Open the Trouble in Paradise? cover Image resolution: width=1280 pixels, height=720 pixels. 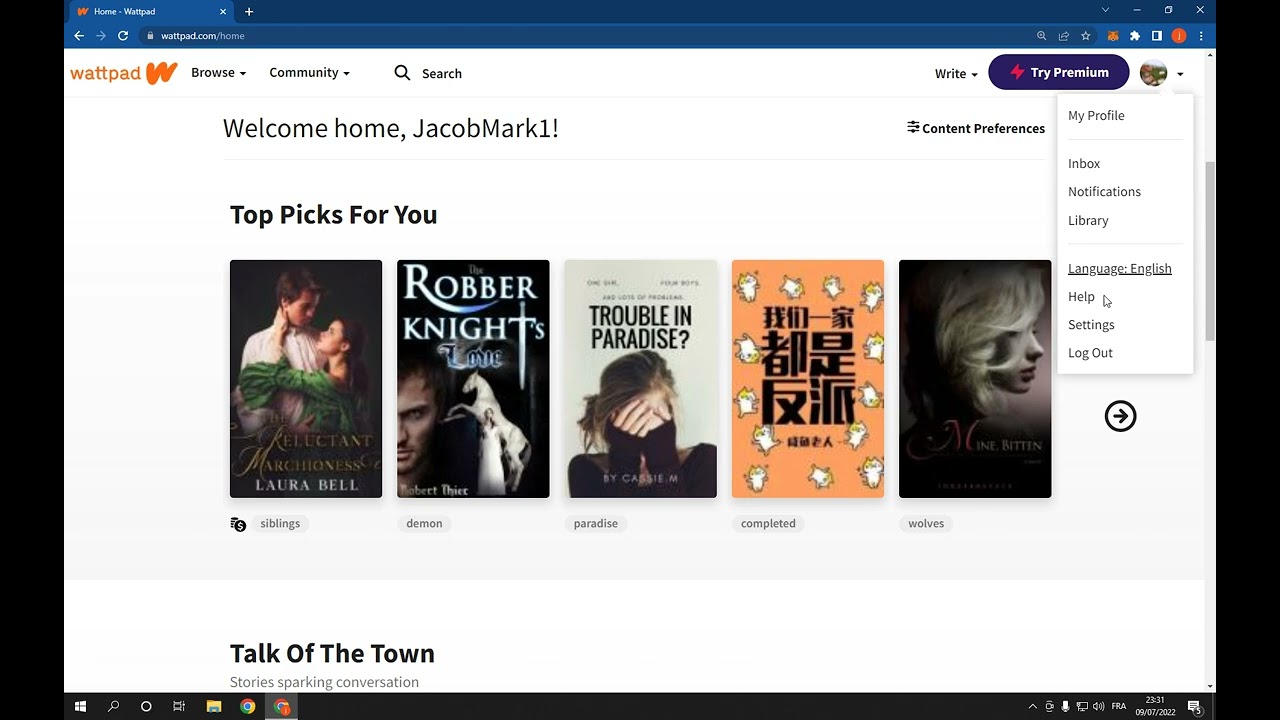pyautogui.click(x=641, y=379)
